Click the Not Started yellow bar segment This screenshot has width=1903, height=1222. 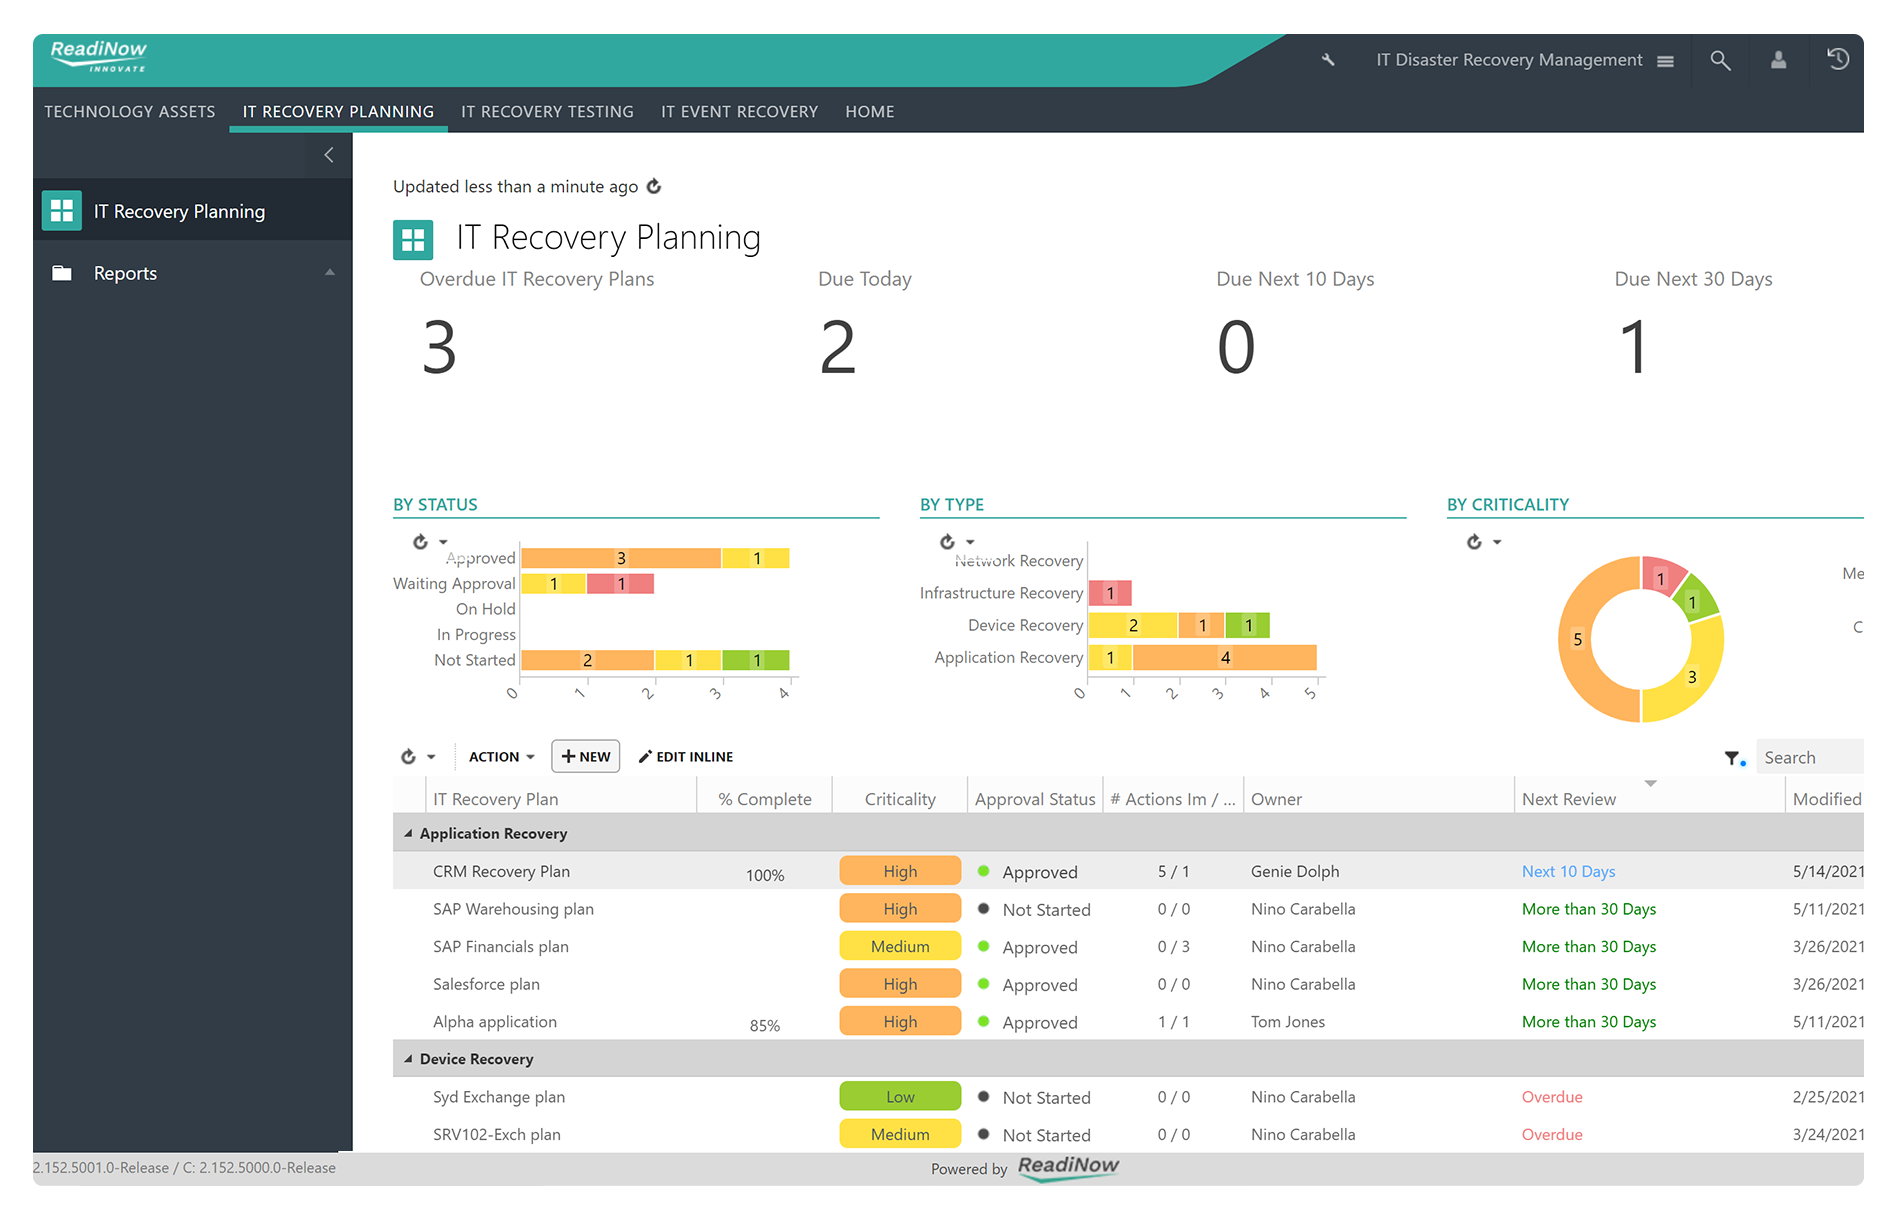688,660
